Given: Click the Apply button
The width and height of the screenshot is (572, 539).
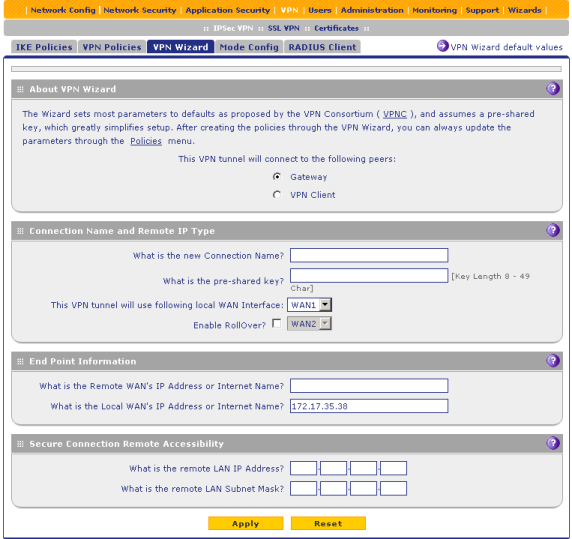Looking at the screenshot, I should (246, 523).
